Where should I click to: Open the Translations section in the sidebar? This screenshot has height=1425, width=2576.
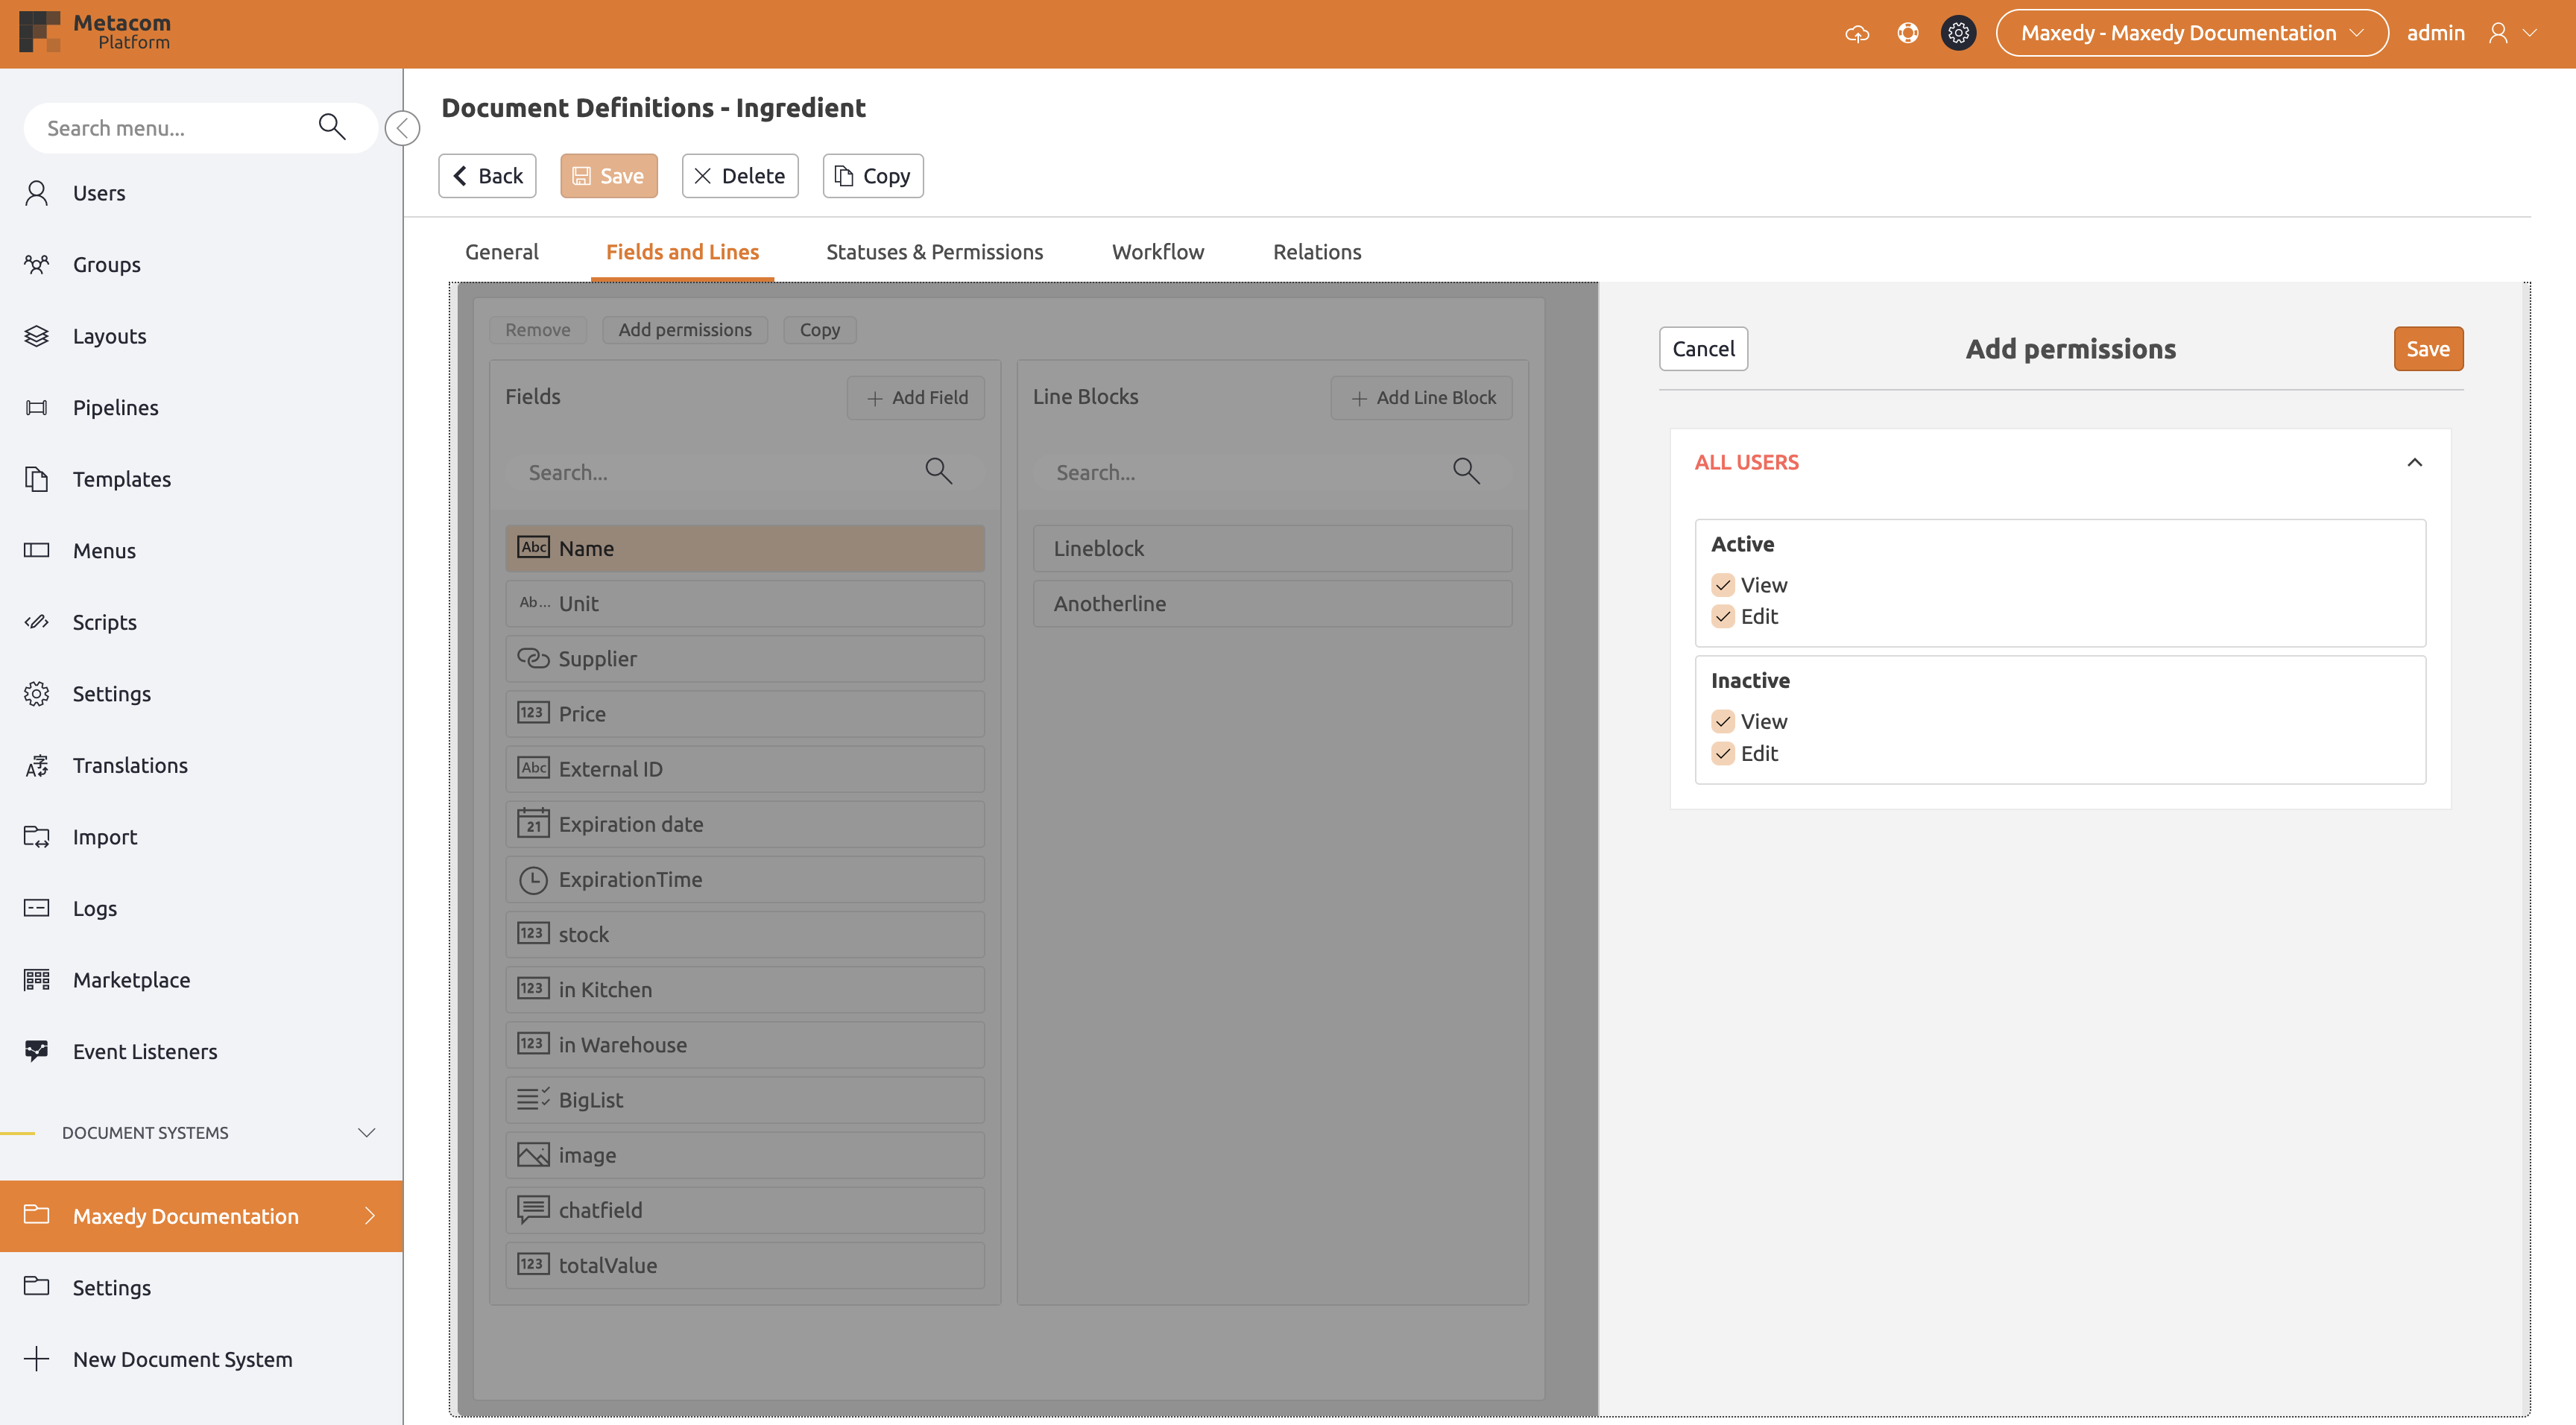coord(130,765)
